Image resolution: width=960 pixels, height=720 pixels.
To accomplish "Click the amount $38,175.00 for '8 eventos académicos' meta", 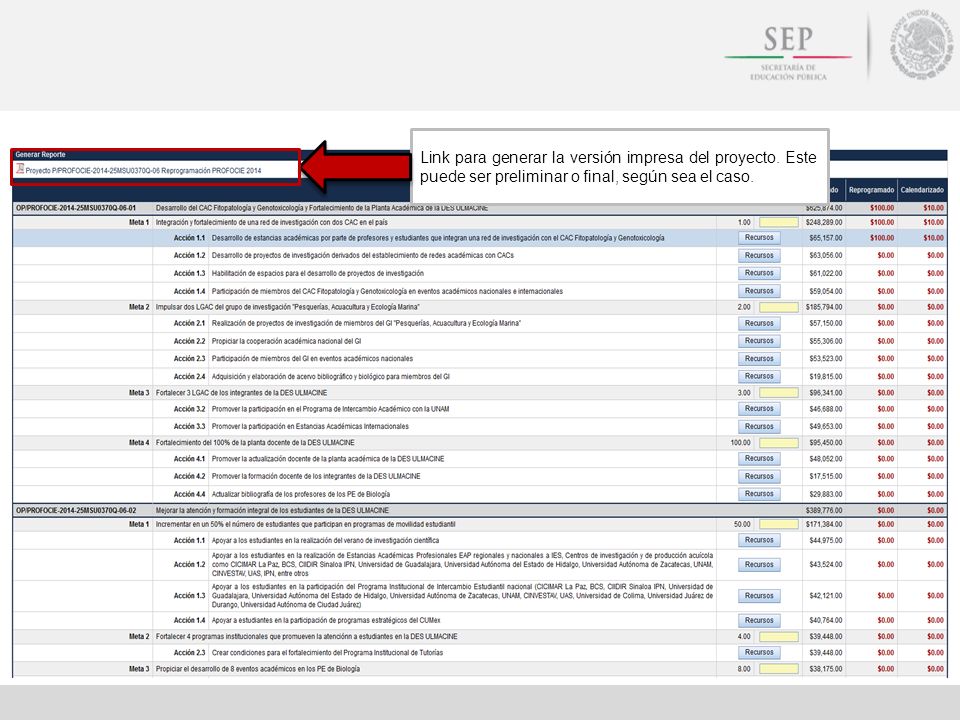I will (x=825, y=669).
